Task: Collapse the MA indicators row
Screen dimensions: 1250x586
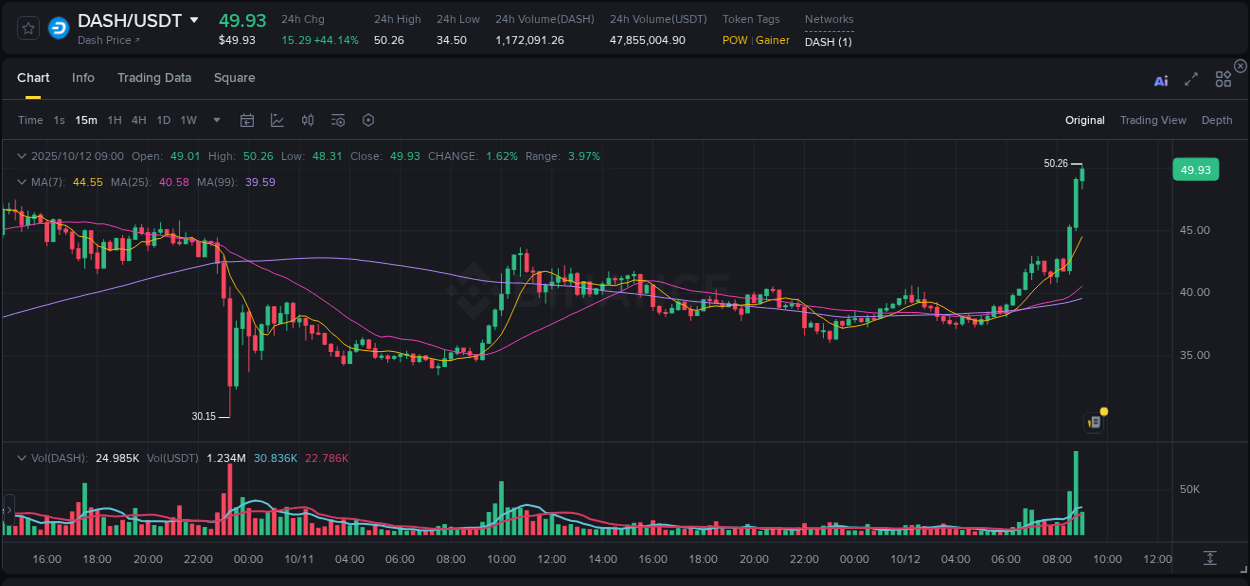Action: [x=21, y=182]
